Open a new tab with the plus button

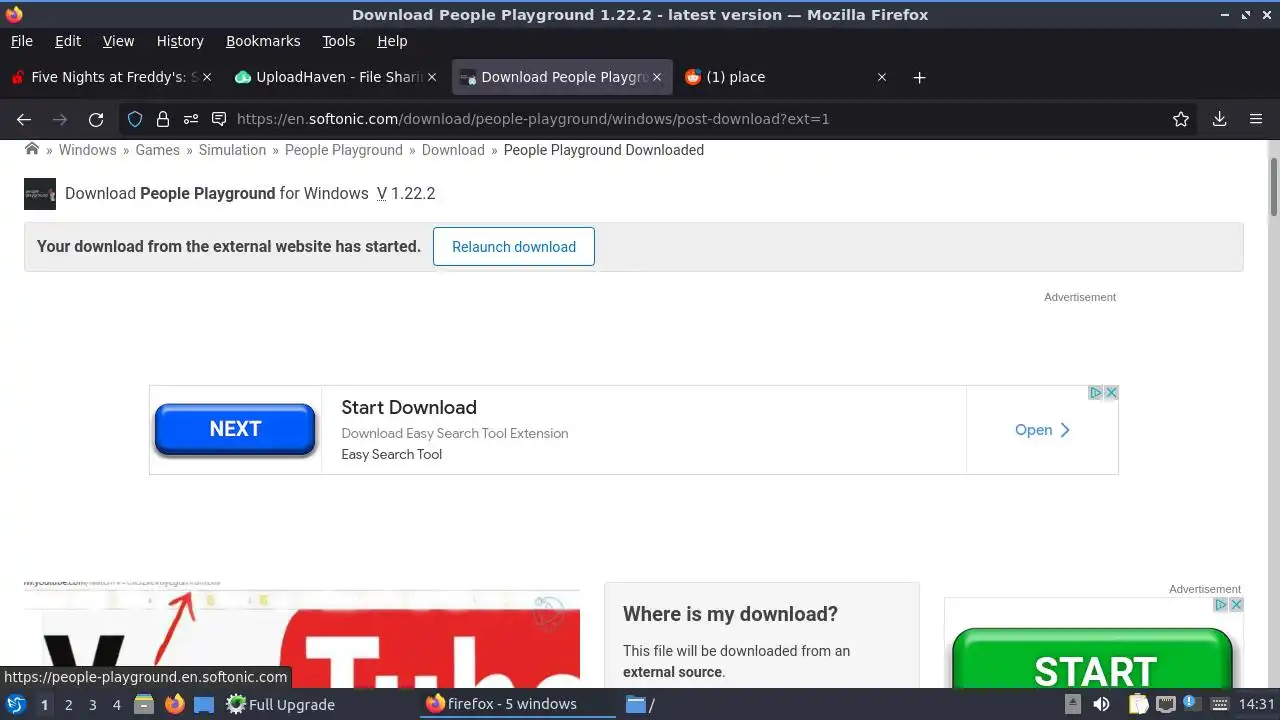pyautogui.click(x=919, y=77)
